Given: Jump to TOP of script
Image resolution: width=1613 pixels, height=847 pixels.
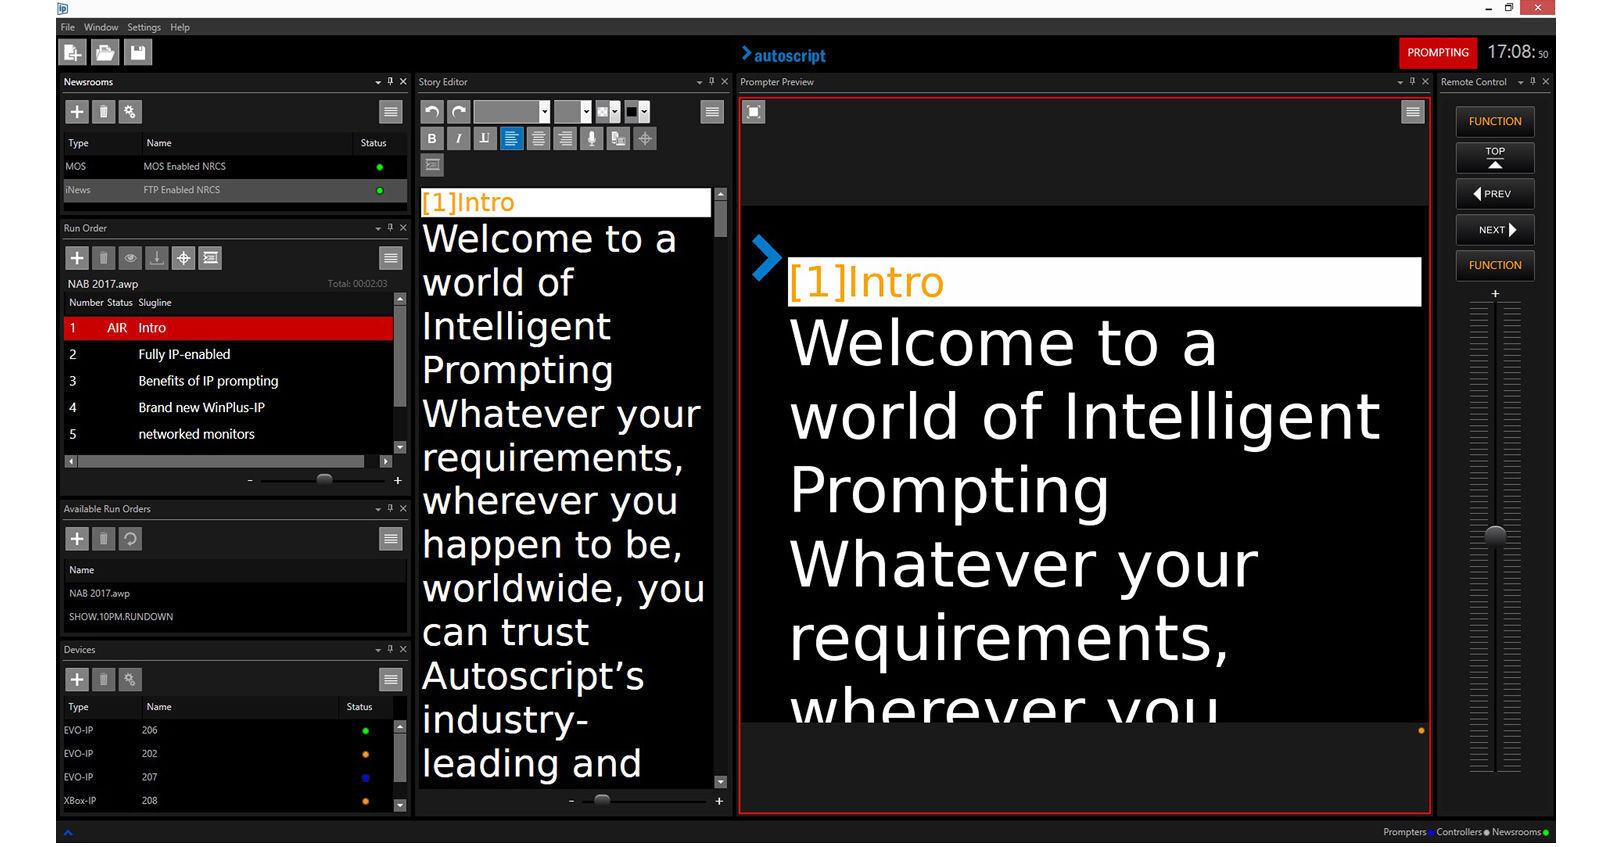Looking at the screenshot, I should pyautogui.click(x=1495, y=158).
